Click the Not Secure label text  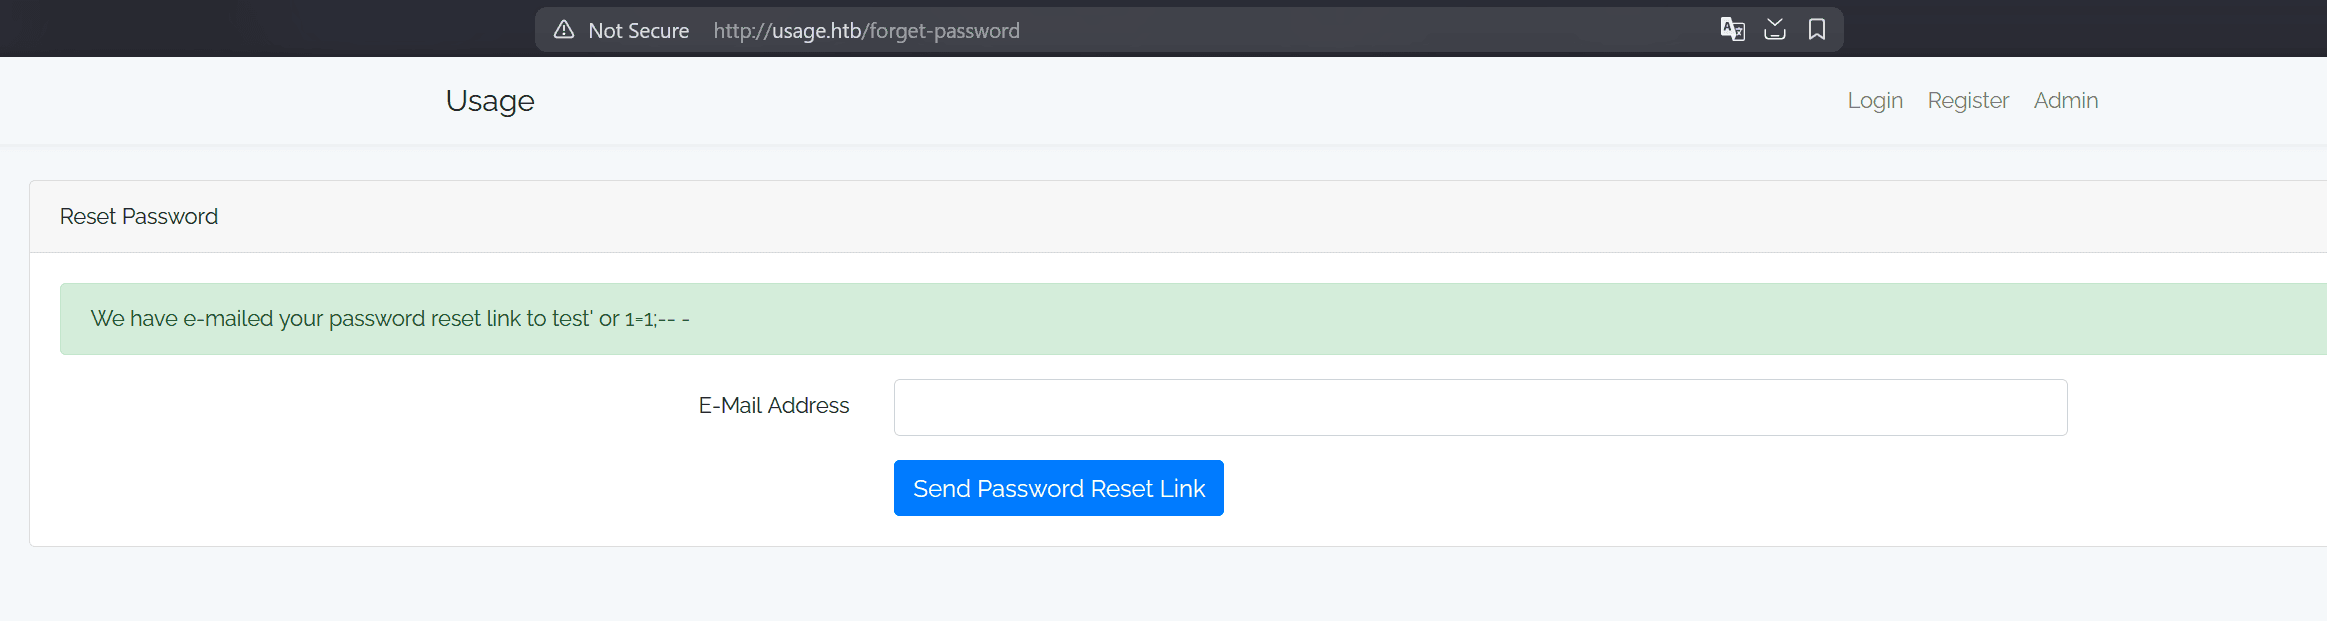(x=638, y=30)
